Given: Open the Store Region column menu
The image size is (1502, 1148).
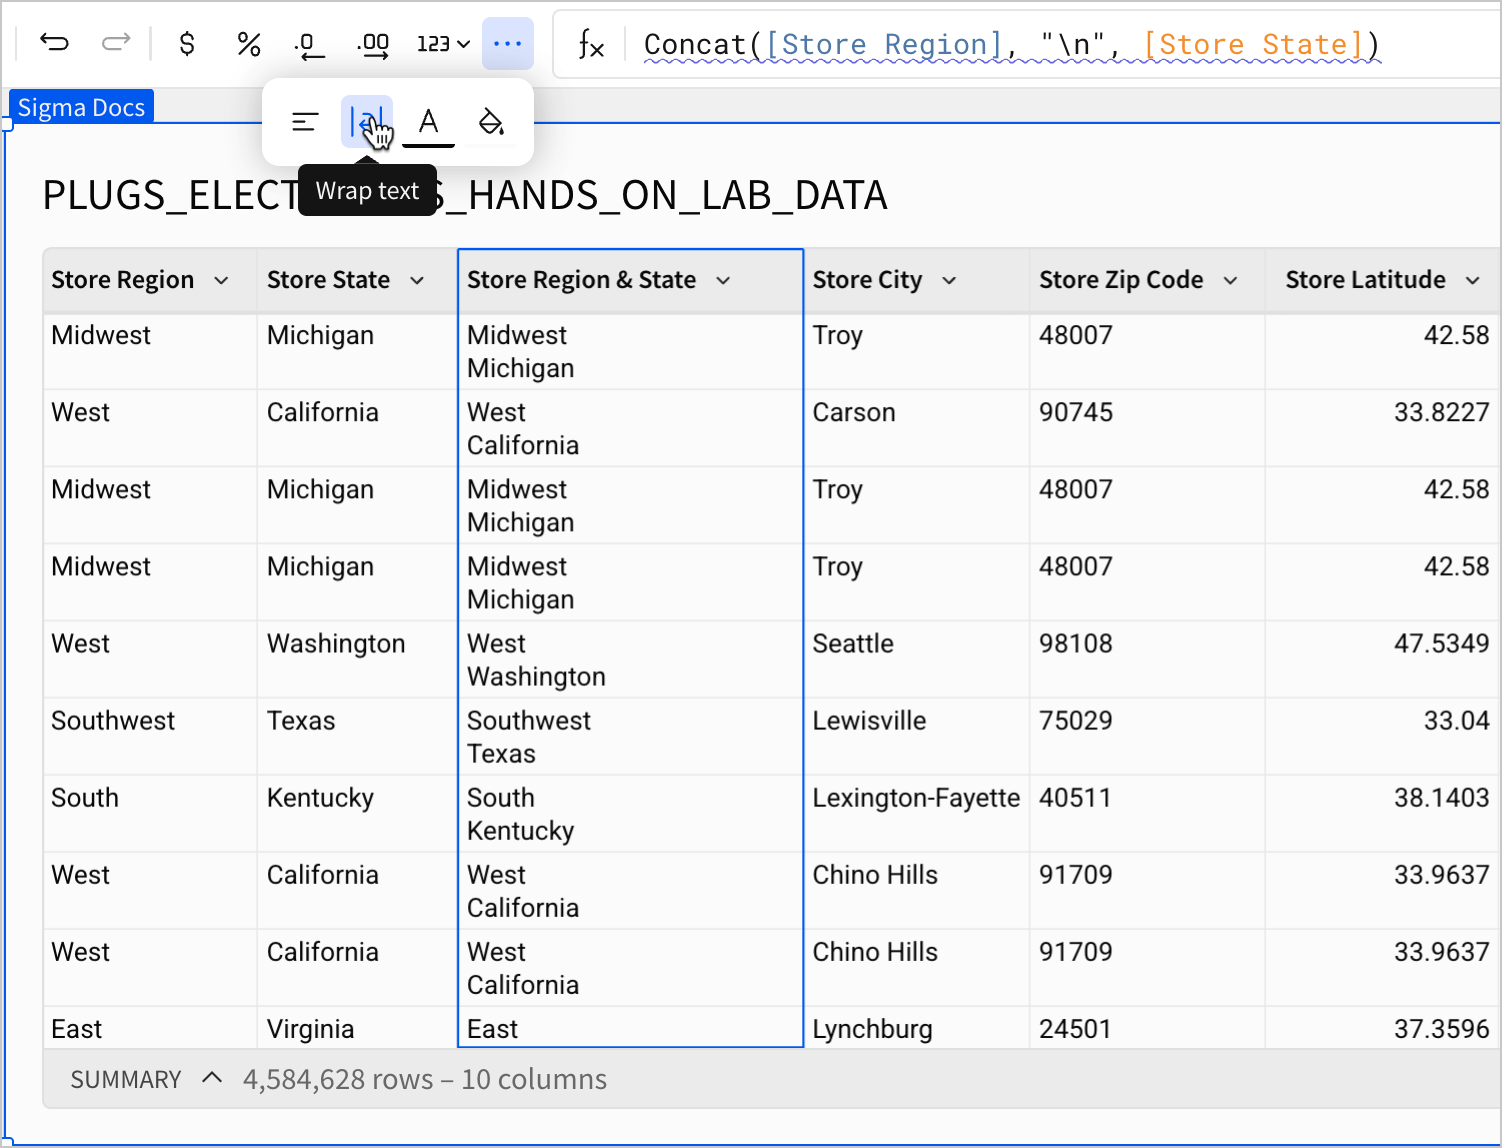Looking at the screenshot, I should coord(222,281).
